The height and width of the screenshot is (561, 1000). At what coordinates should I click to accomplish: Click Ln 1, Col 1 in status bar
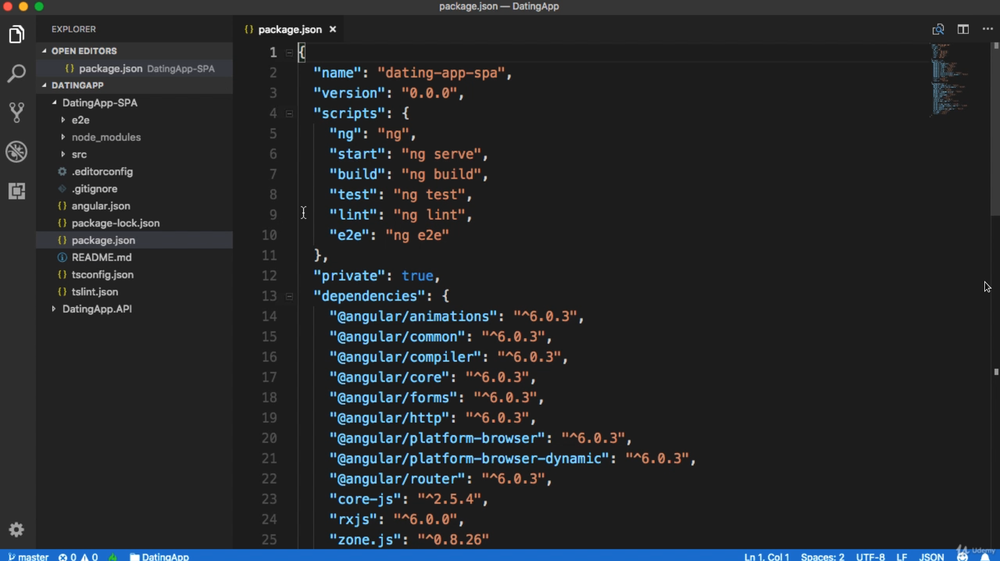coord(767,557)
